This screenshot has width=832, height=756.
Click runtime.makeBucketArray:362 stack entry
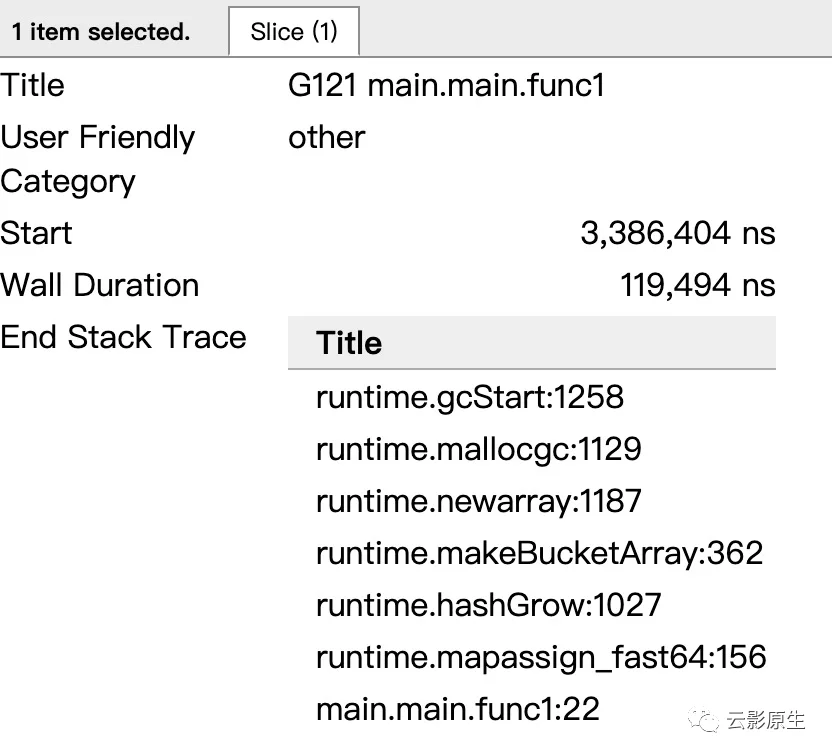539,553
